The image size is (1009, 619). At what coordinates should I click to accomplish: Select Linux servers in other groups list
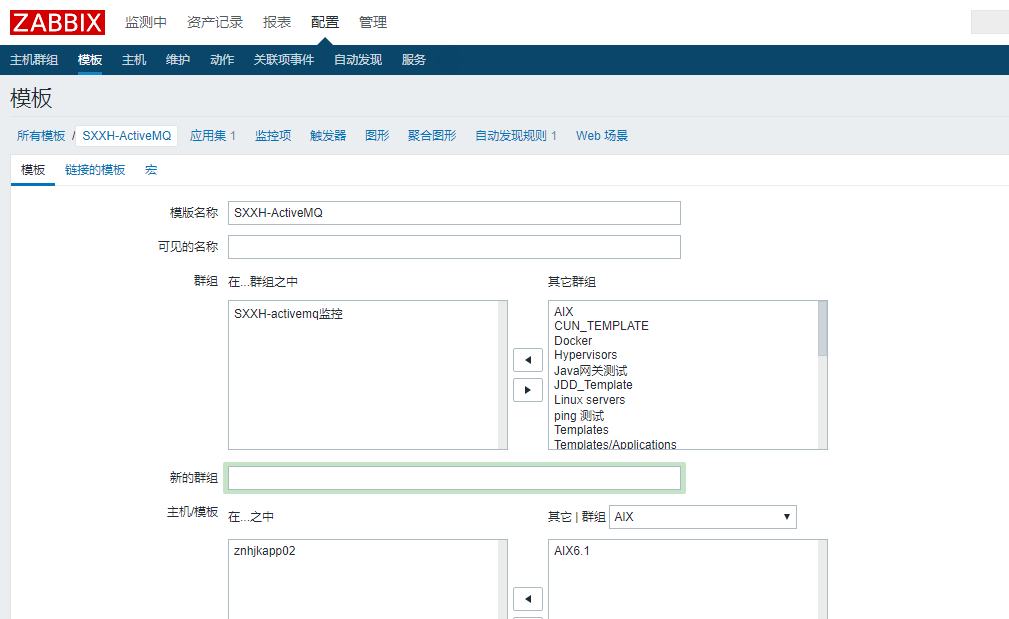pos(589,400)
